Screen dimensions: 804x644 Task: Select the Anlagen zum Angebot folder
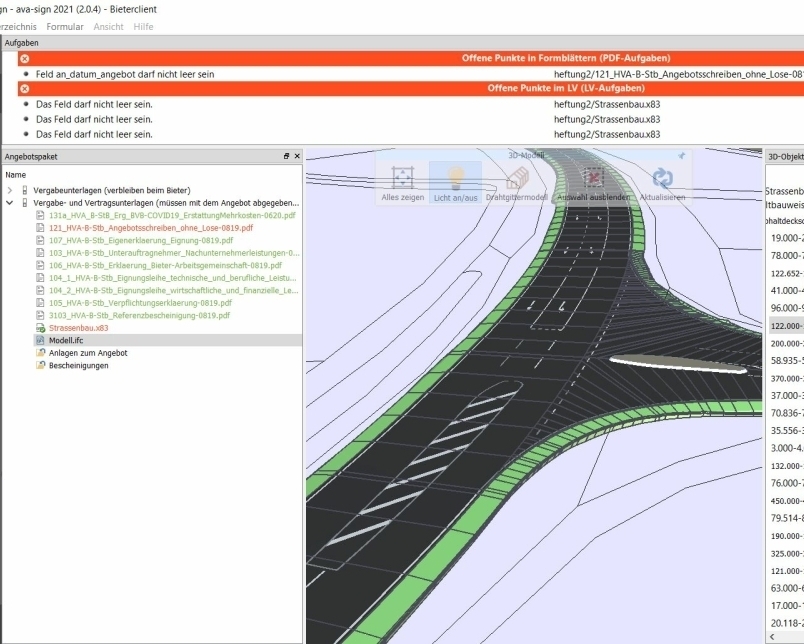tap(88, 353)
